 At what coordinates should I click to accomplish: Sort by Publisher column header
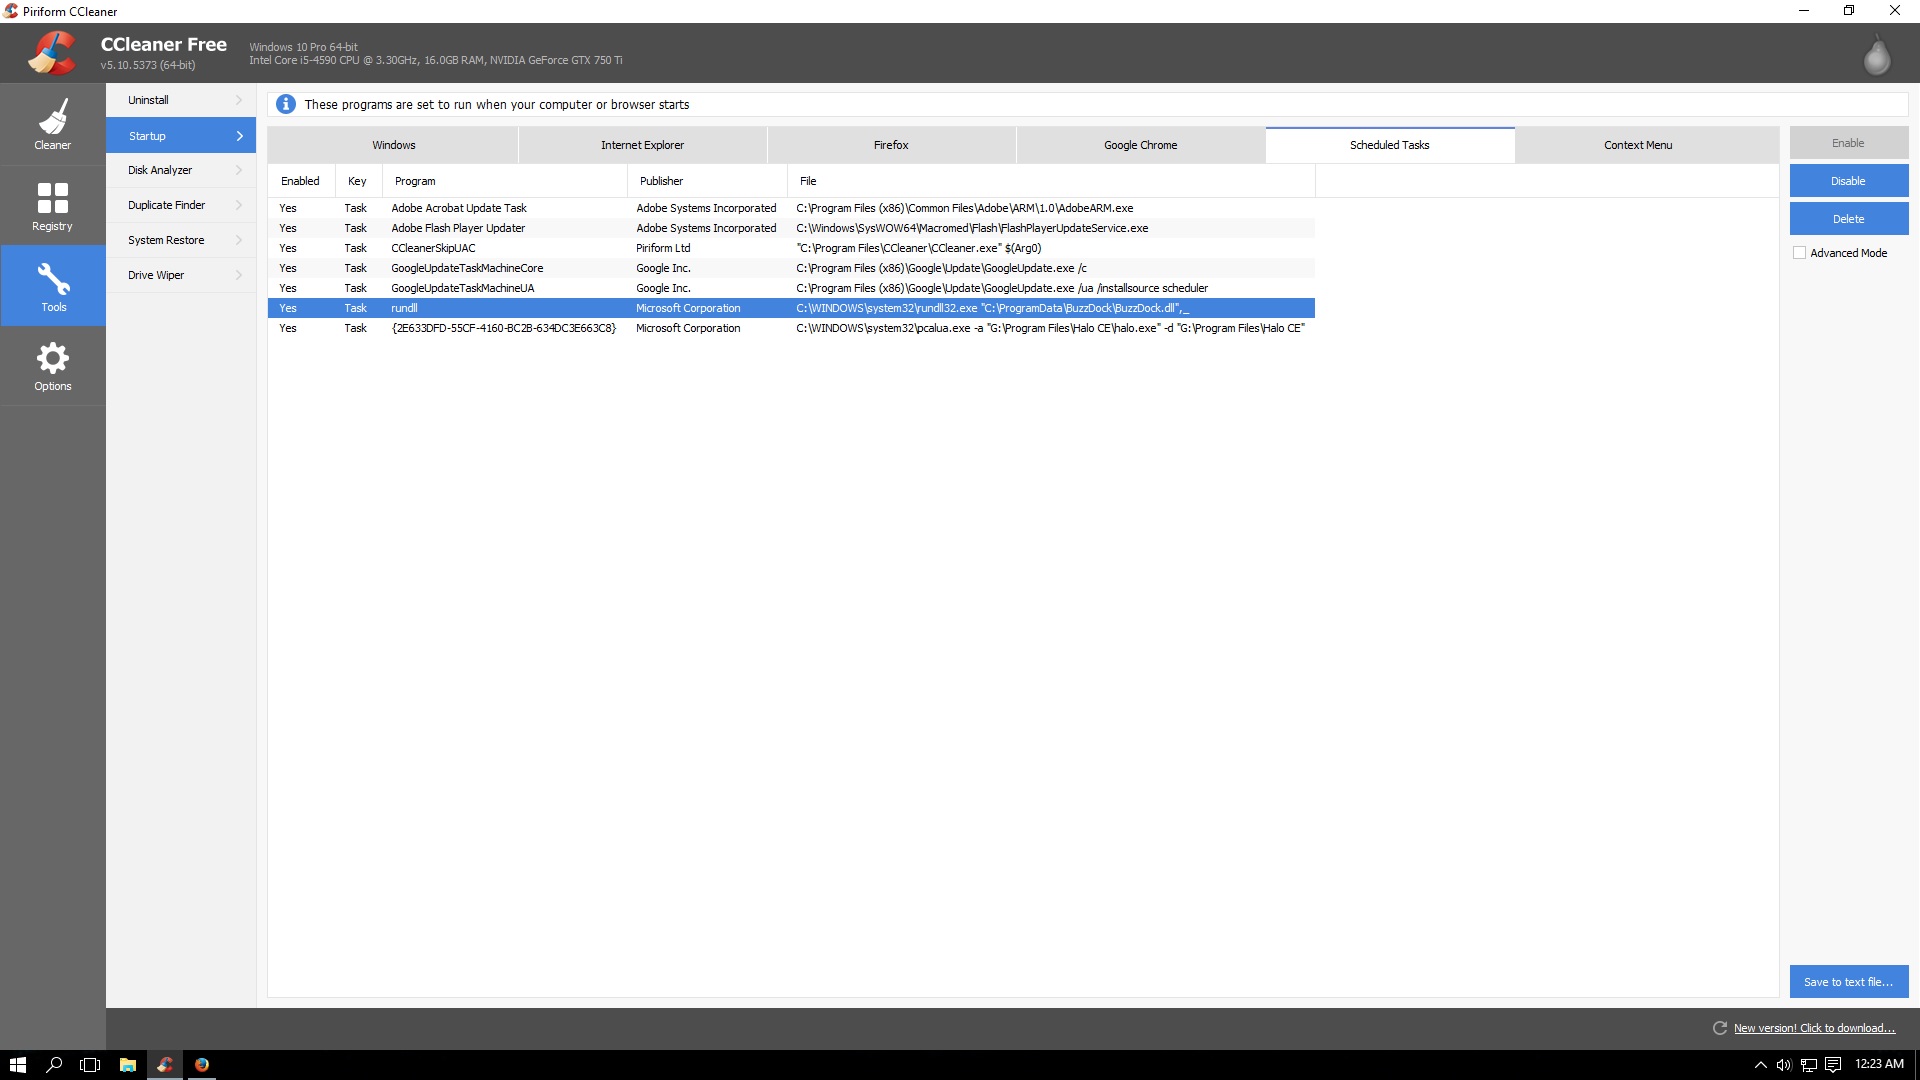tap(708, 181)
